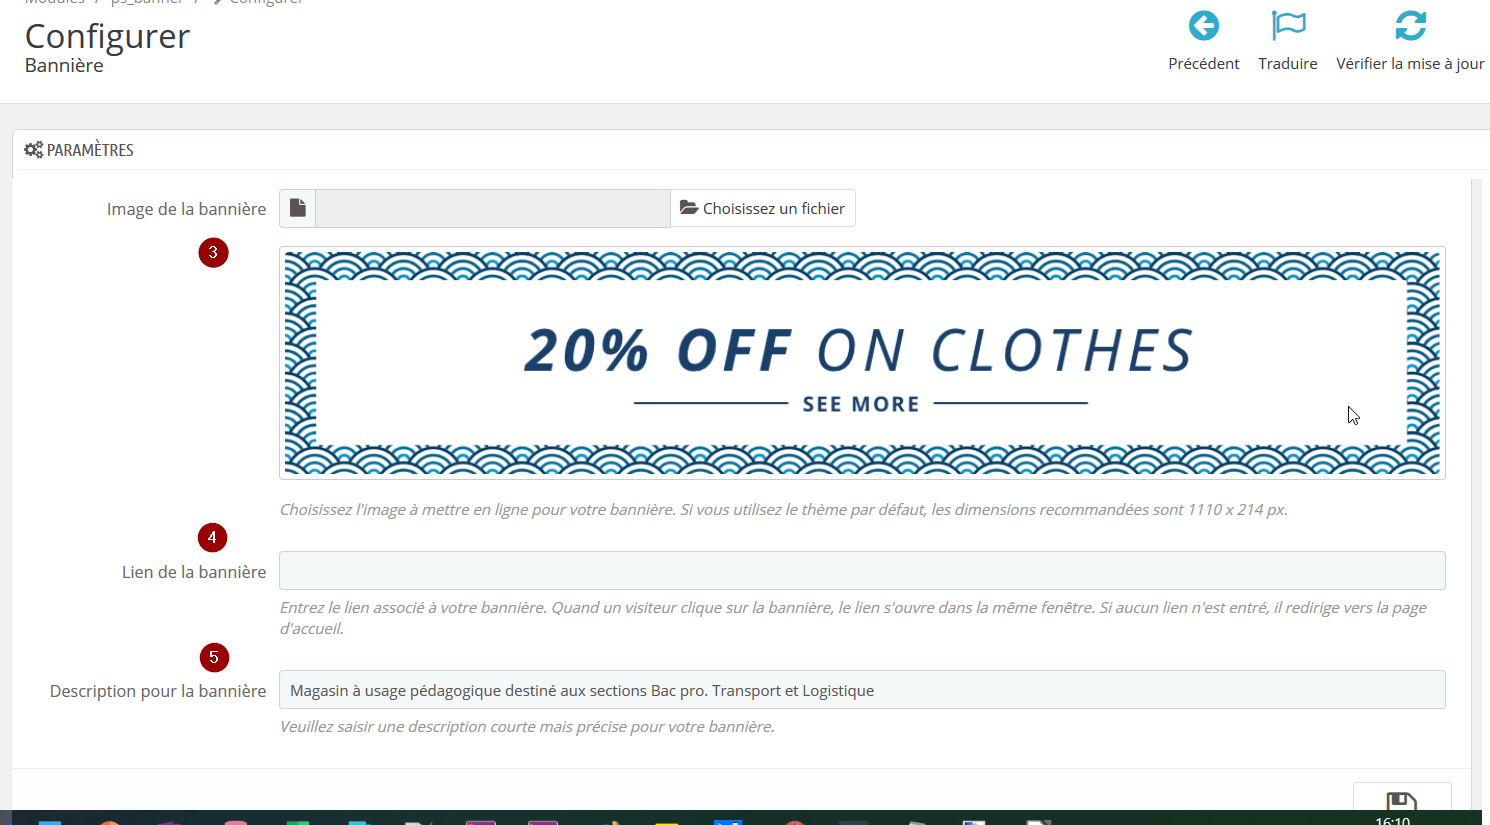Click into the Lien de la bannière field
1490x825 pixels.
[862, 571]
